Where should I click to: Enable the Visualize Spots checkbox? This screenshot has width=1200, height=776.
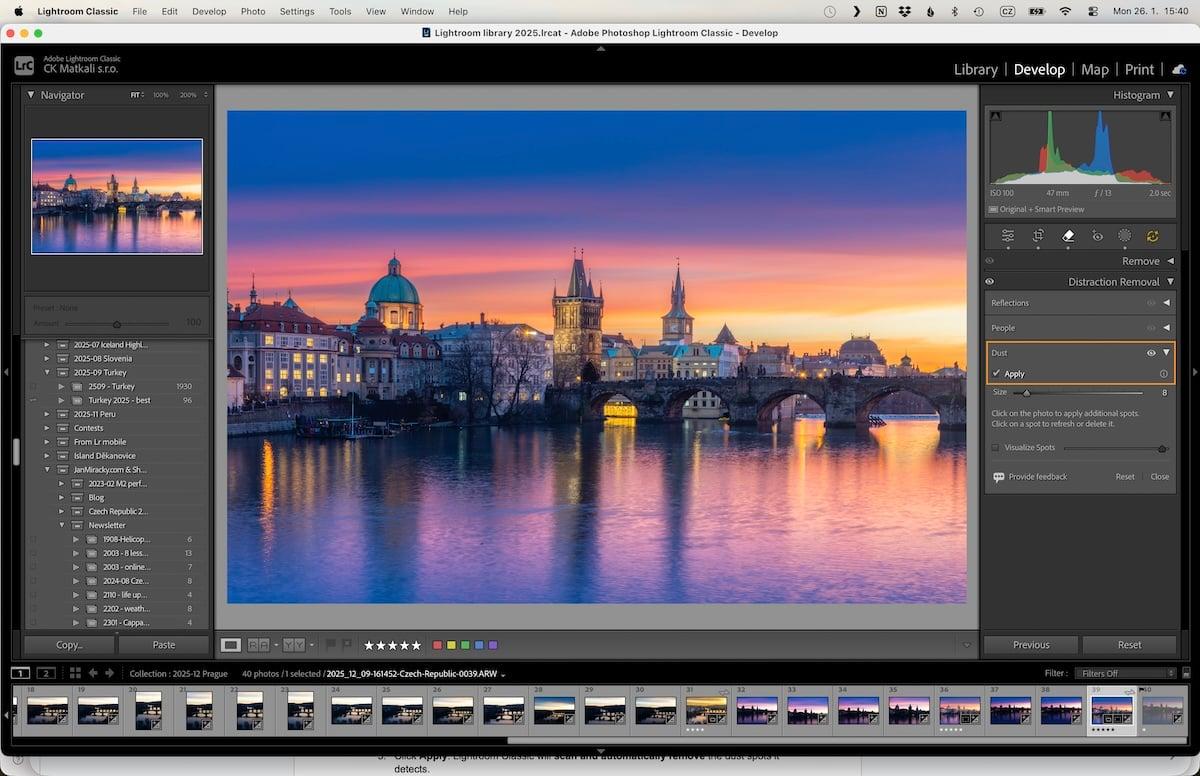(x=995, y=448)
